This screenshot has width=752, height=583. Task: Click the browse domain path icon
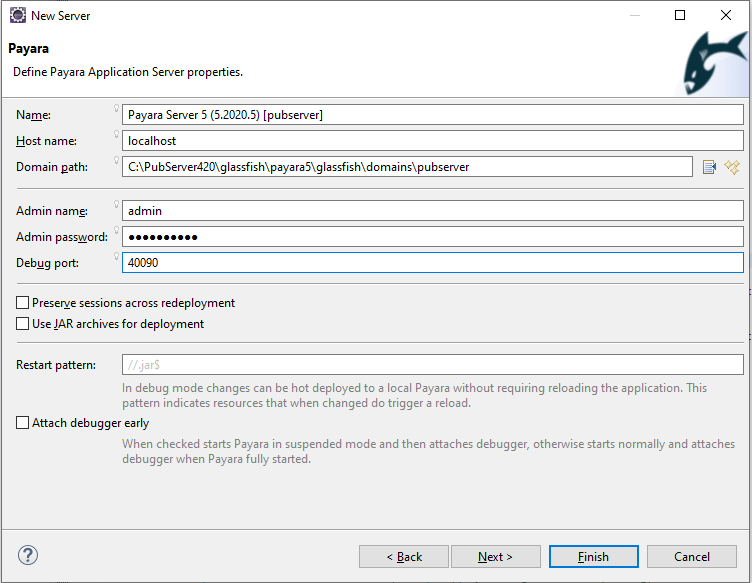click(x=709, y=167)
